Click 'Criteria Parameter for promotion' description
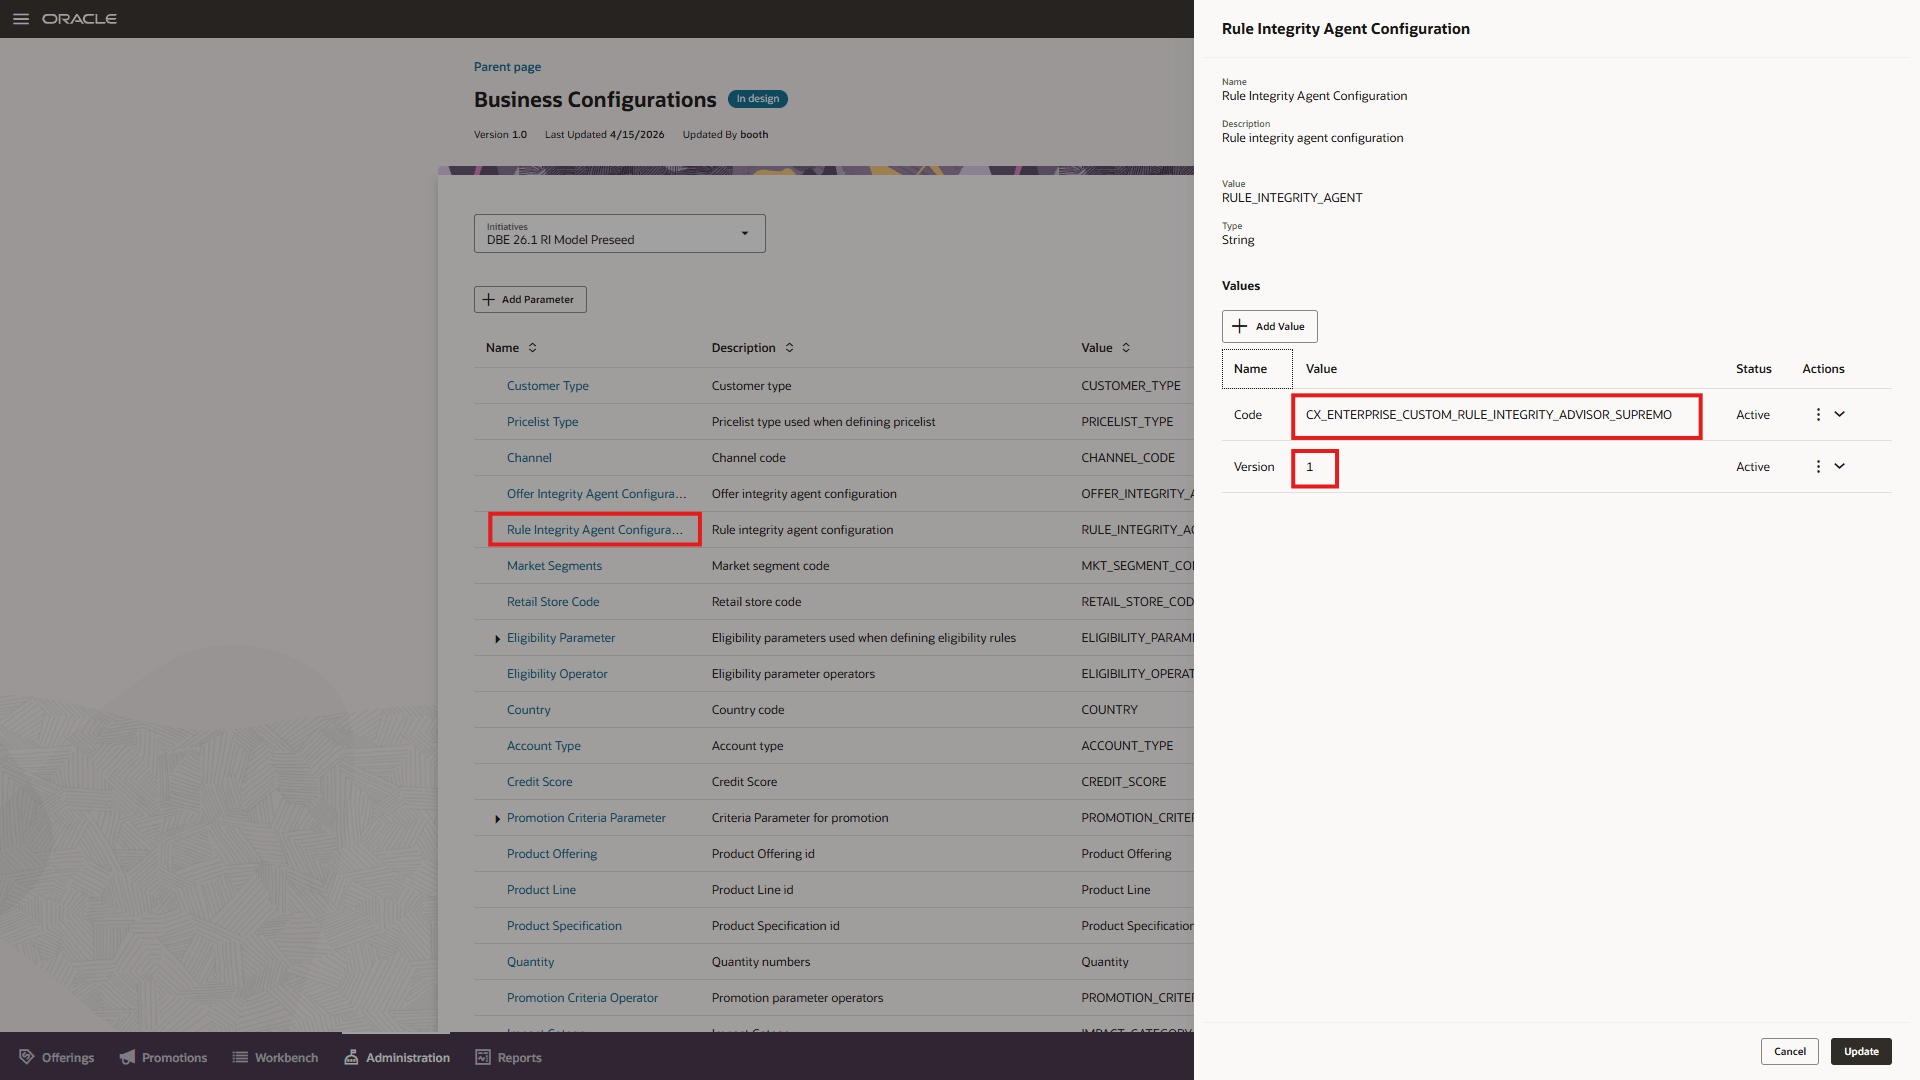The height and width of the screenshot is (1080, 1920). pos(799,818)
